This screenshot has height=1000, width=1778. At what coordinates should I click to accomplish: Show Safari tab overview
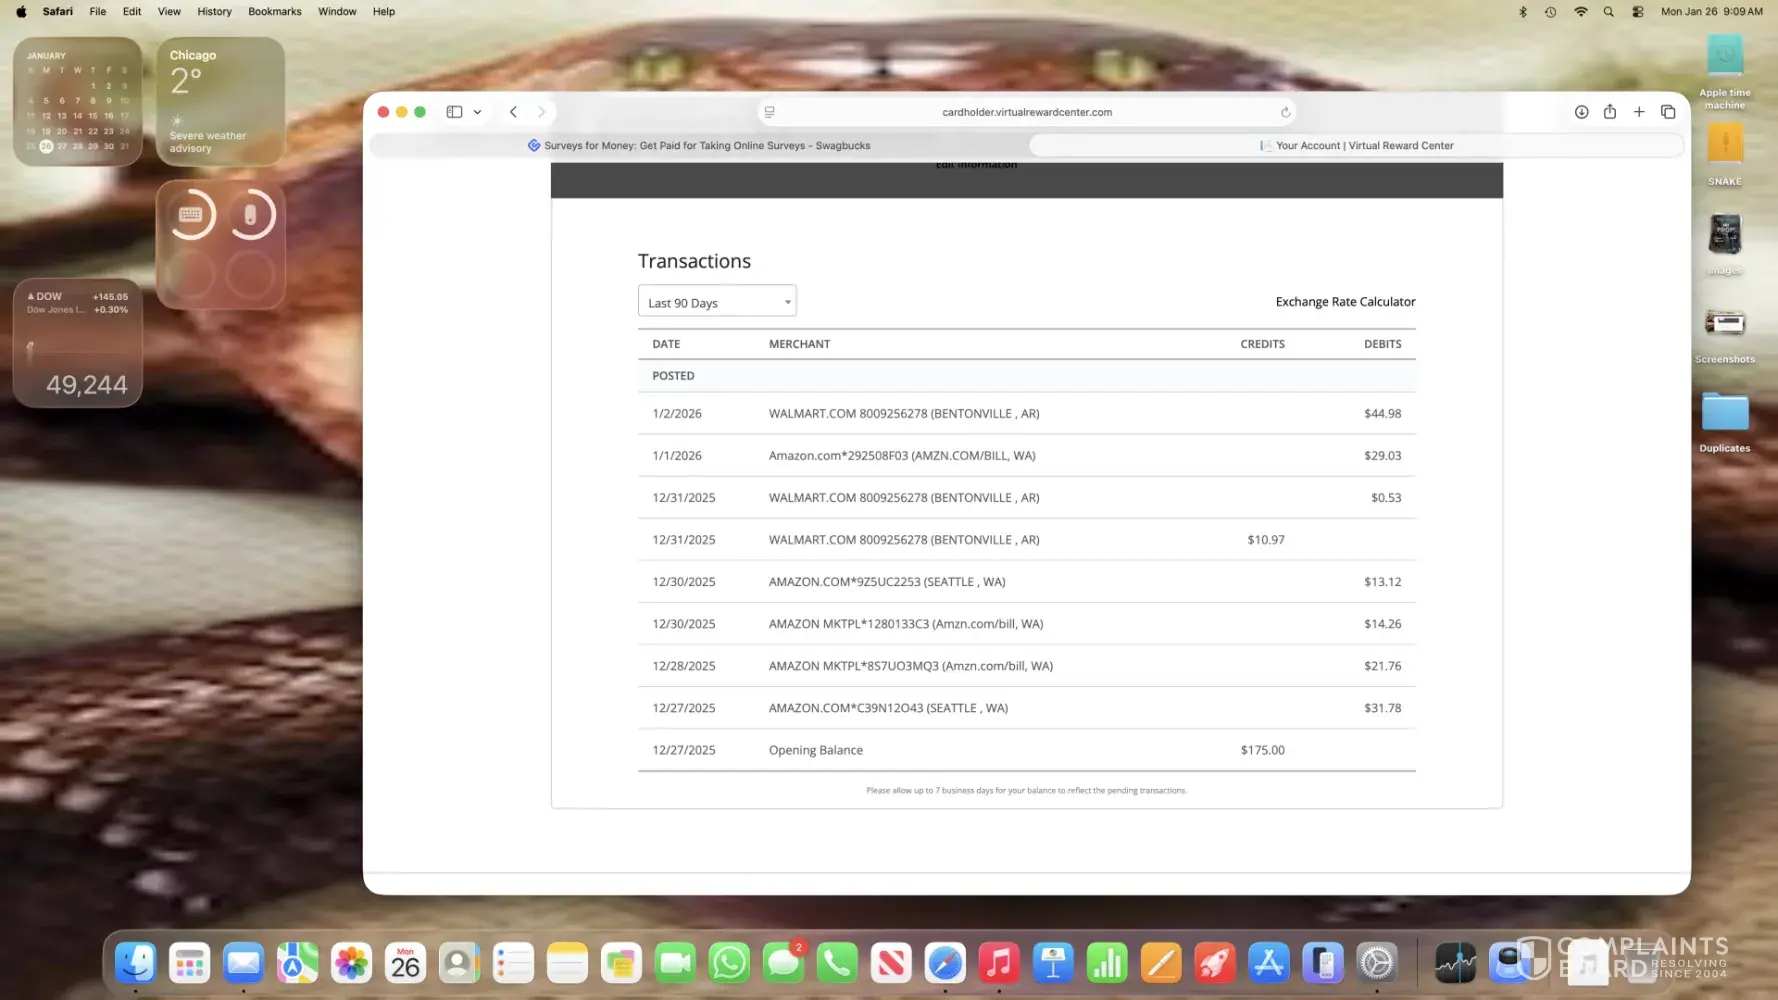pyautogui.click(x=1668, y=112)
